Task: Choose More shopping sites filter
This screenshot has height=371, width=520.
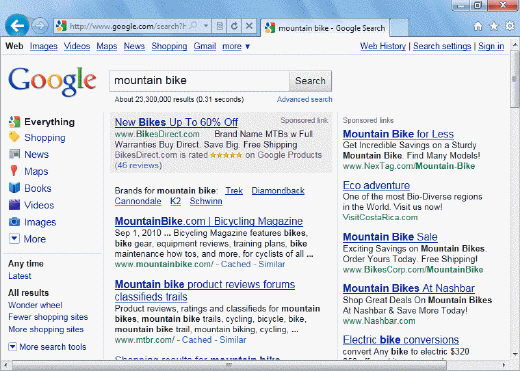Action: 46,329
